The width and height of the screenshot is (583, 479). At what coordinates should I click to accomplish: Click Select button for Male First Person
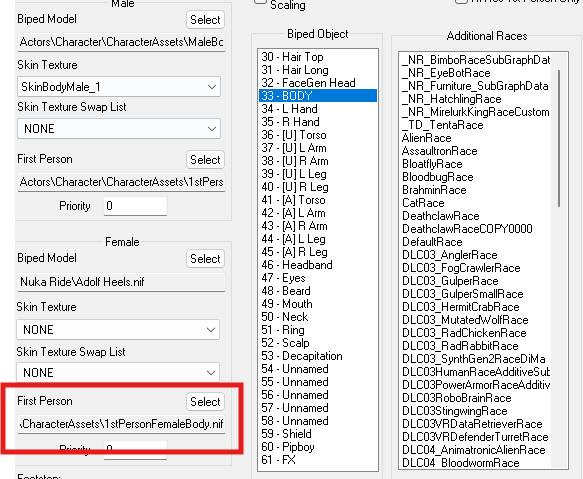click(x=205, y=160)
